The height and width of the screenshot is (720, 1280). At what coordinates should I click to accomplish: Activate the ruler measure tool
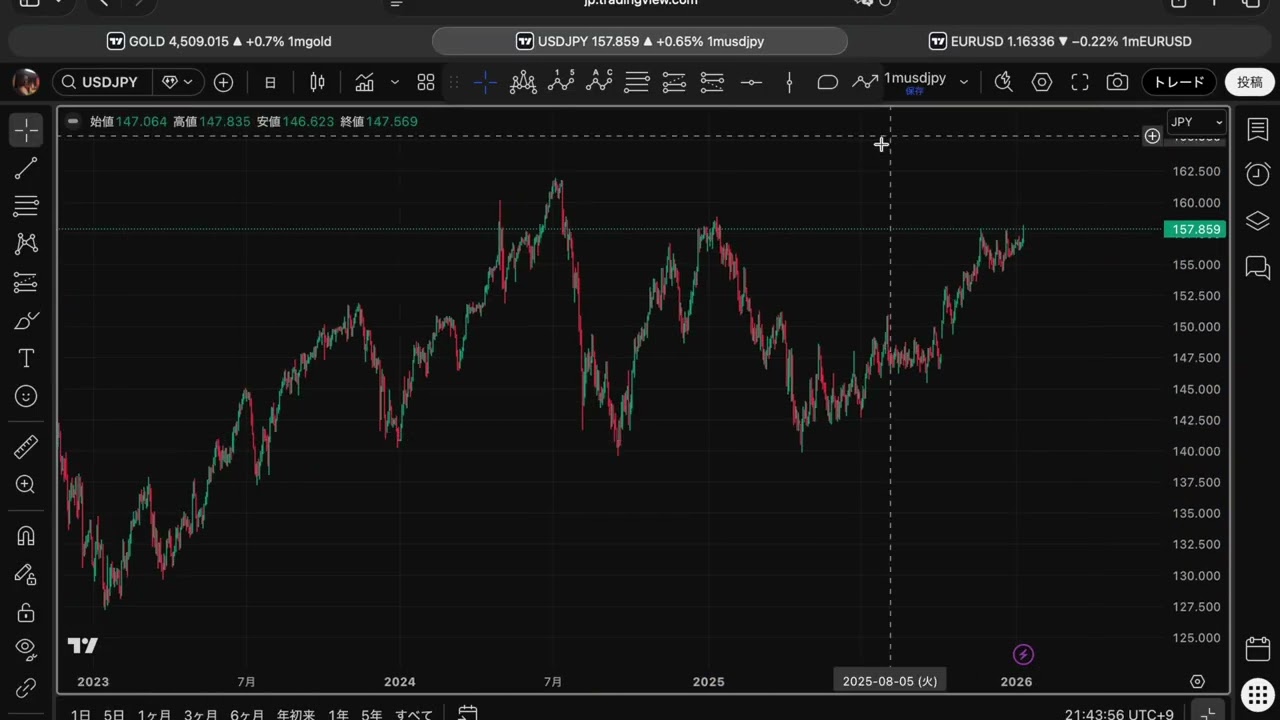tap(26, 447)
